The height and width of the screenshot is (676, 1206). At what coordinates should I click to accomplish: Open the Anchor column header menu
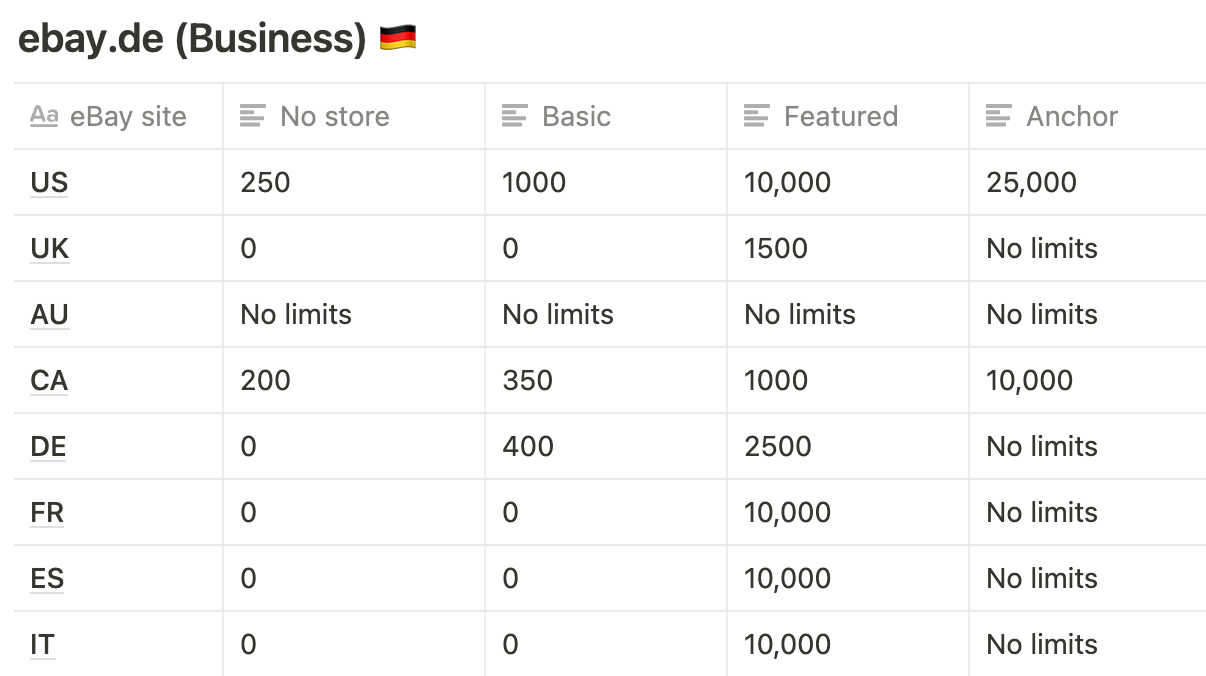[1087, 116]
